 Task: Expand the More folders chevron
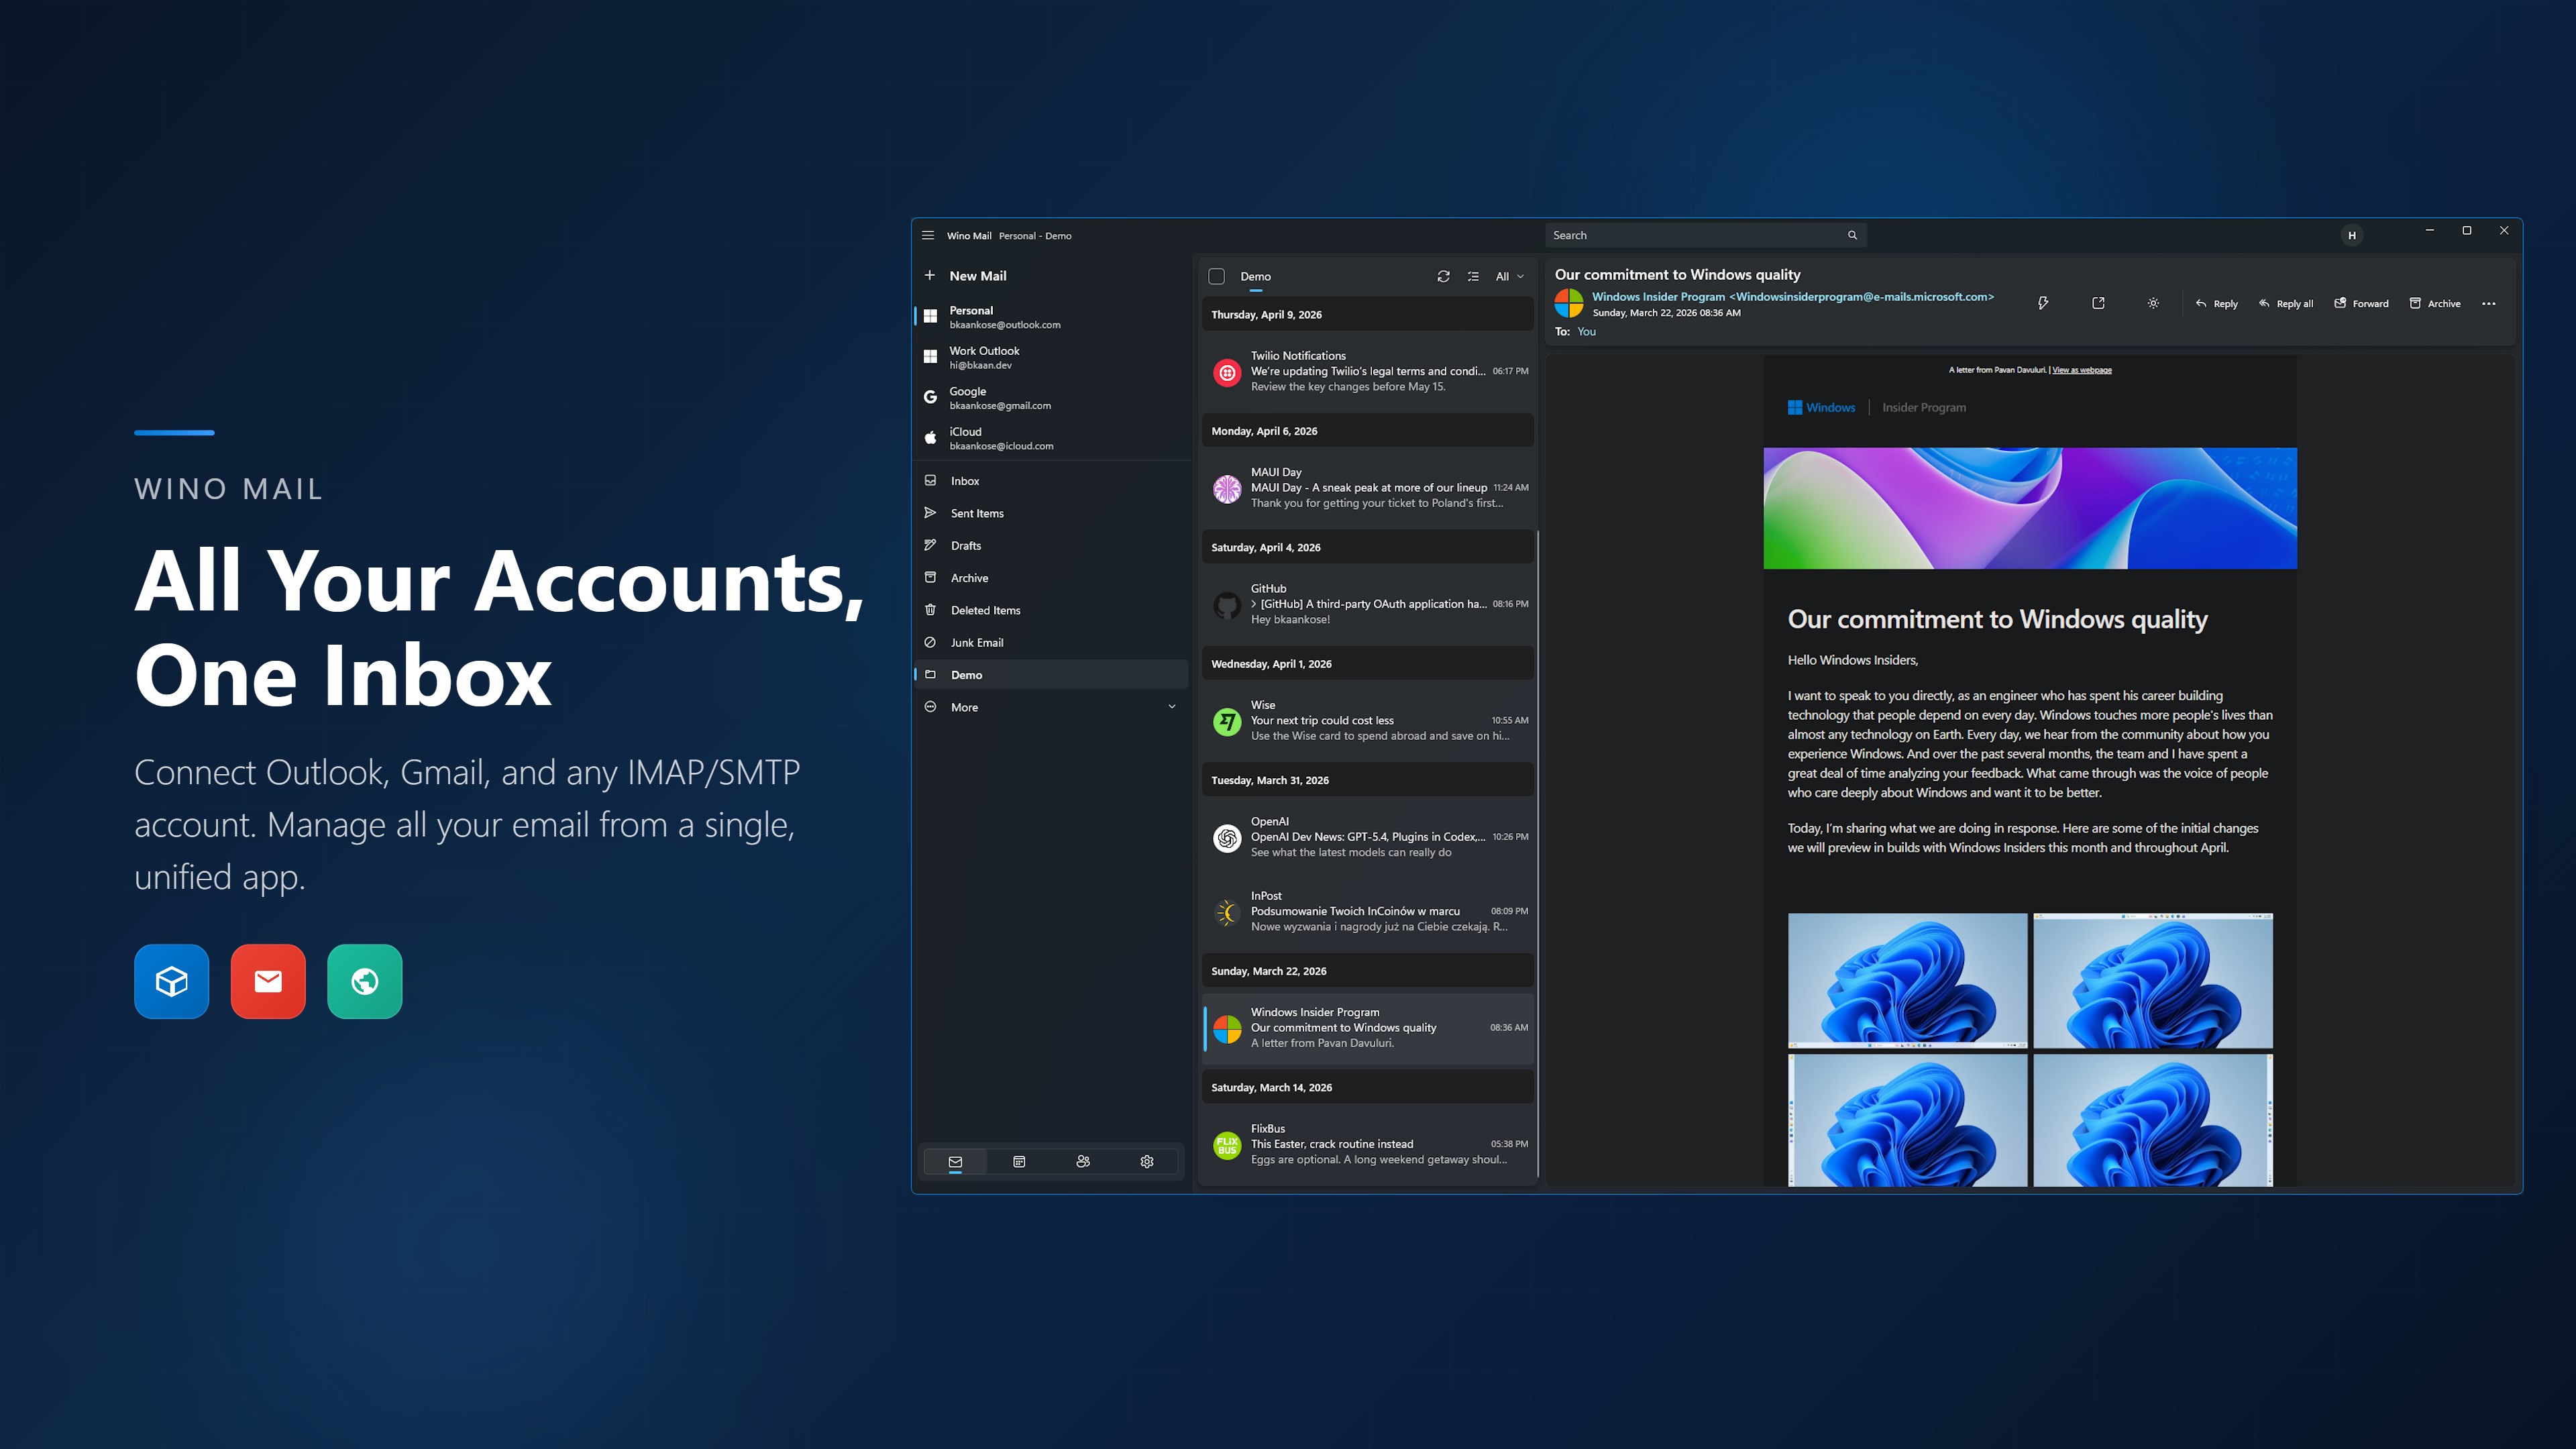[x=1172, y=707]
